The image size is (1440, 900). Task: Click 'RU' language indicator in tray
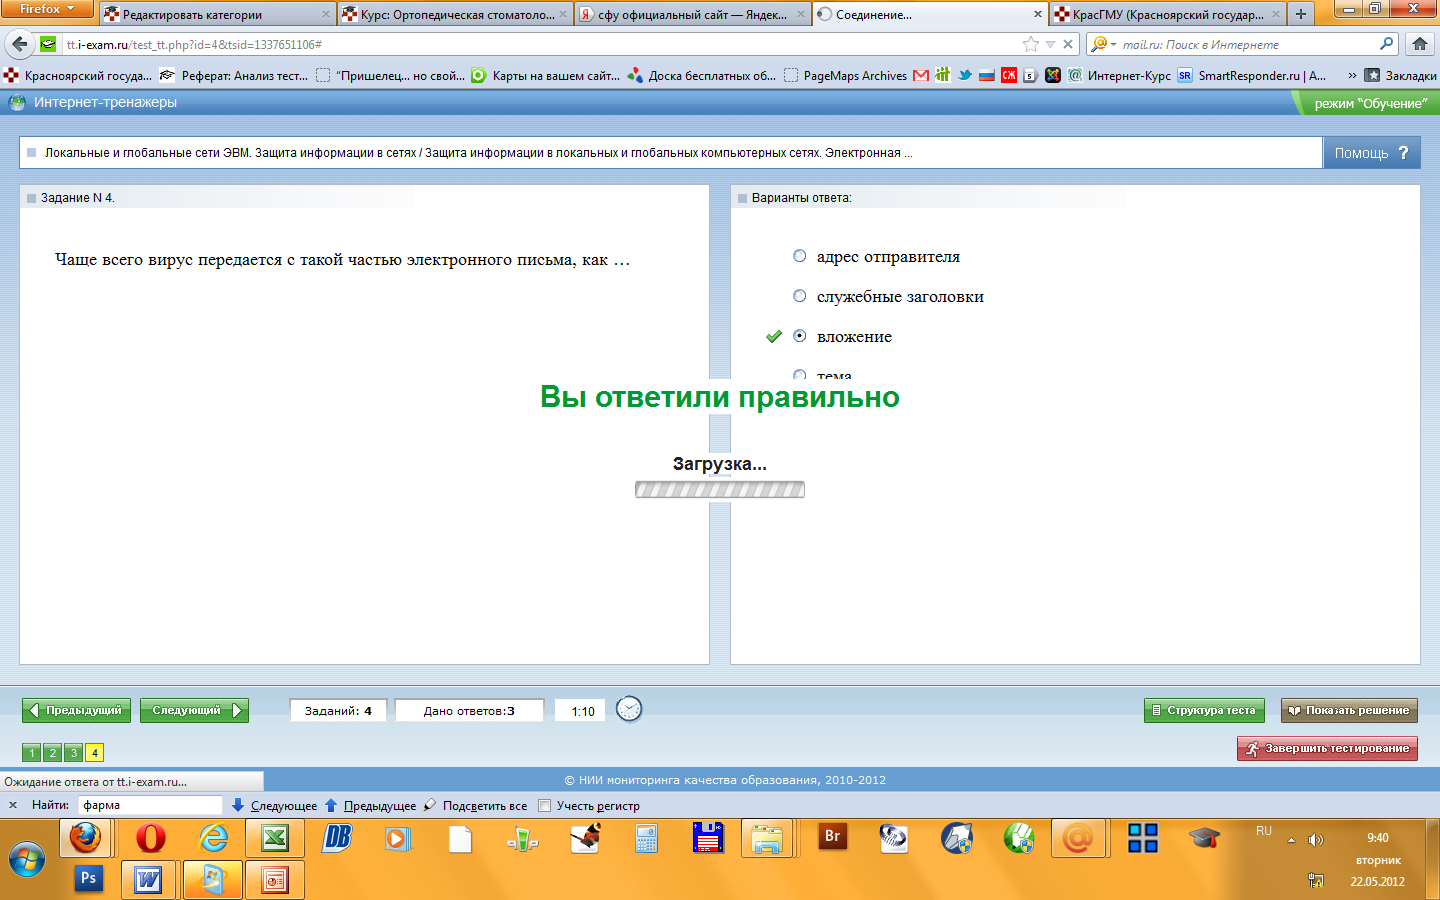click(1264, 831)
